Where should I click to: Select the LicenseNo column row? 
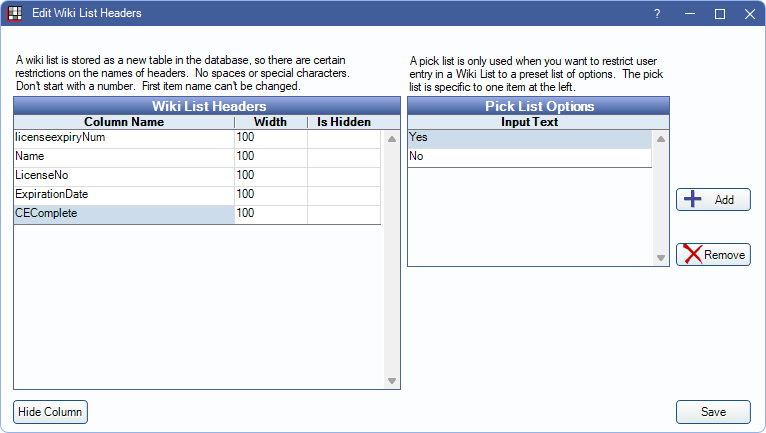click(x=123, y=176)
